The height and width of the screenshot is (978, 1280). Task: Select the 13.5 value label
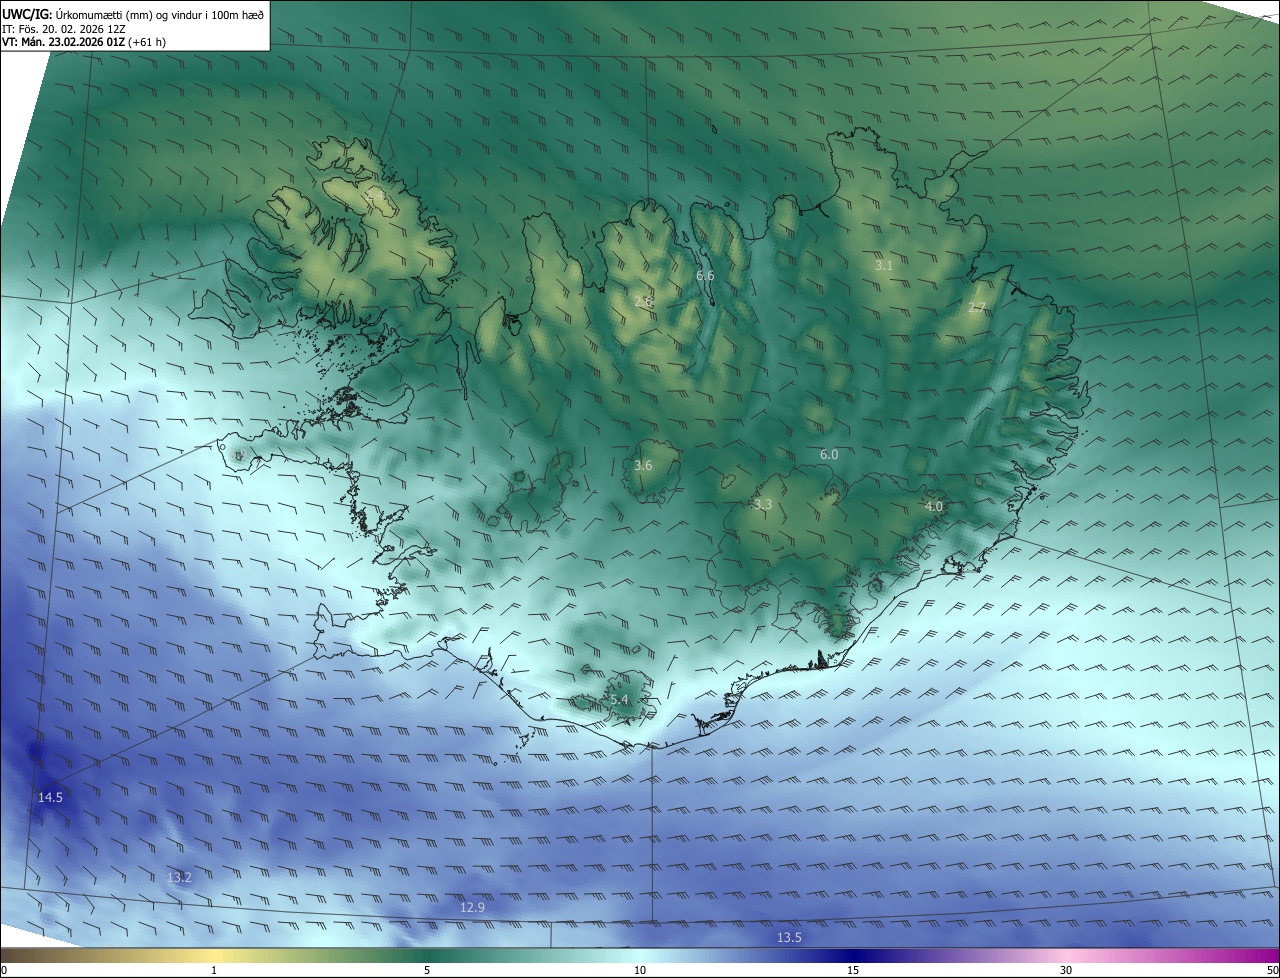coord(789,937)
